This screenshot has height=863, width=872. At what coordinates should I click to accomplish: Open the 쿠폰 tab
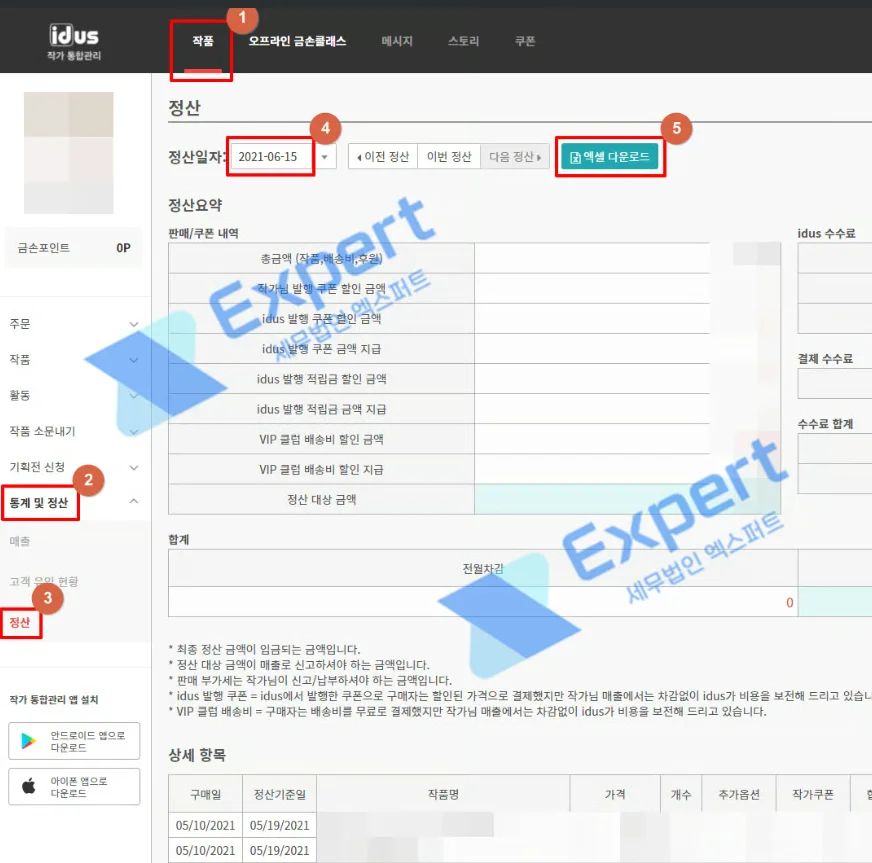(x=525, y=41)
